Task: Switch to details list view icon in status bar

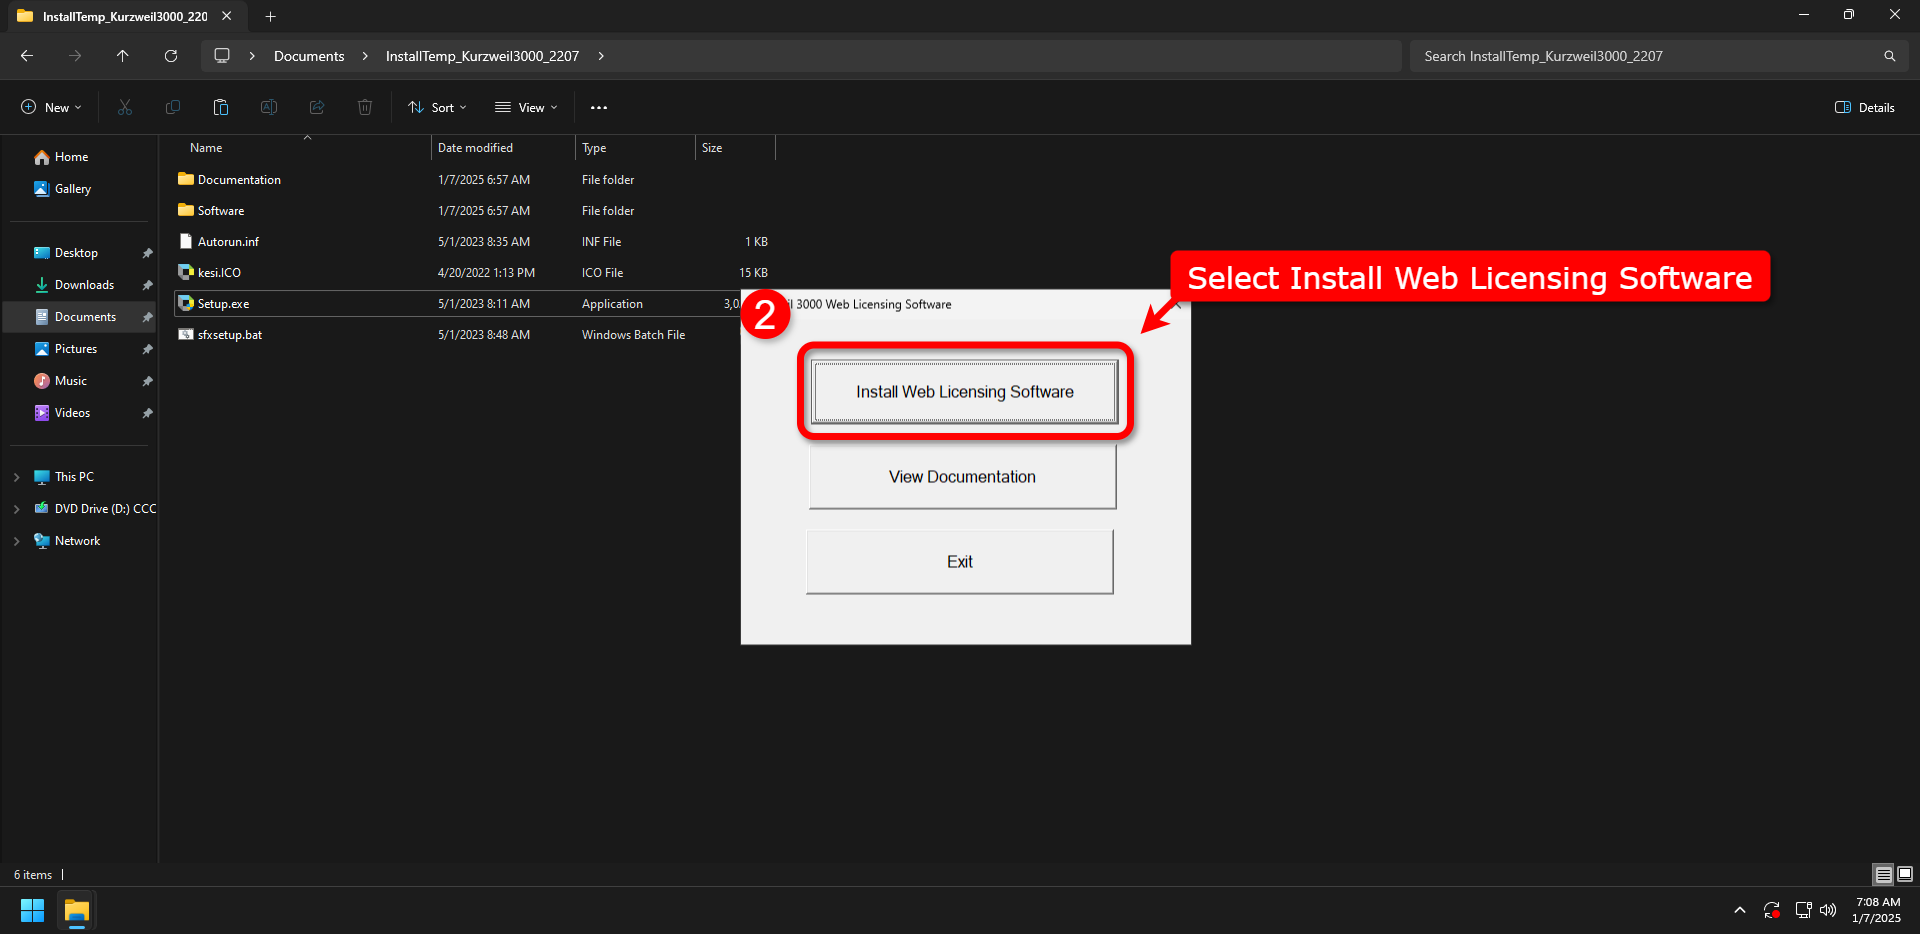Action: pos(1883,875)
